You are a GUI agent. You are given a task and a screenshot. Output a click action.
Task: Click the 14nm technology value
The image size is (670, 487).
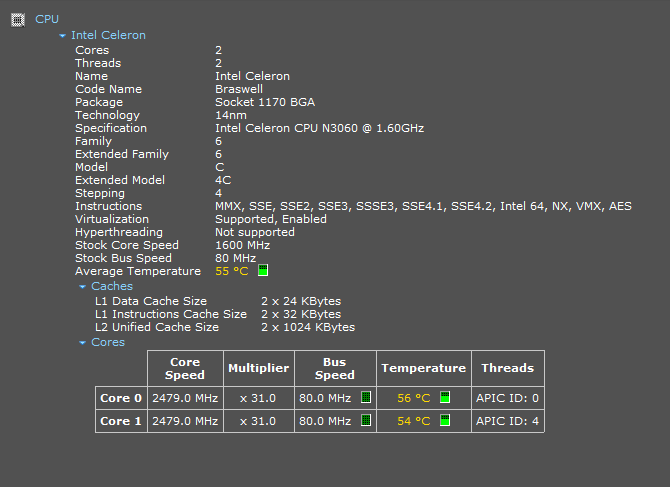pos(231,115)
